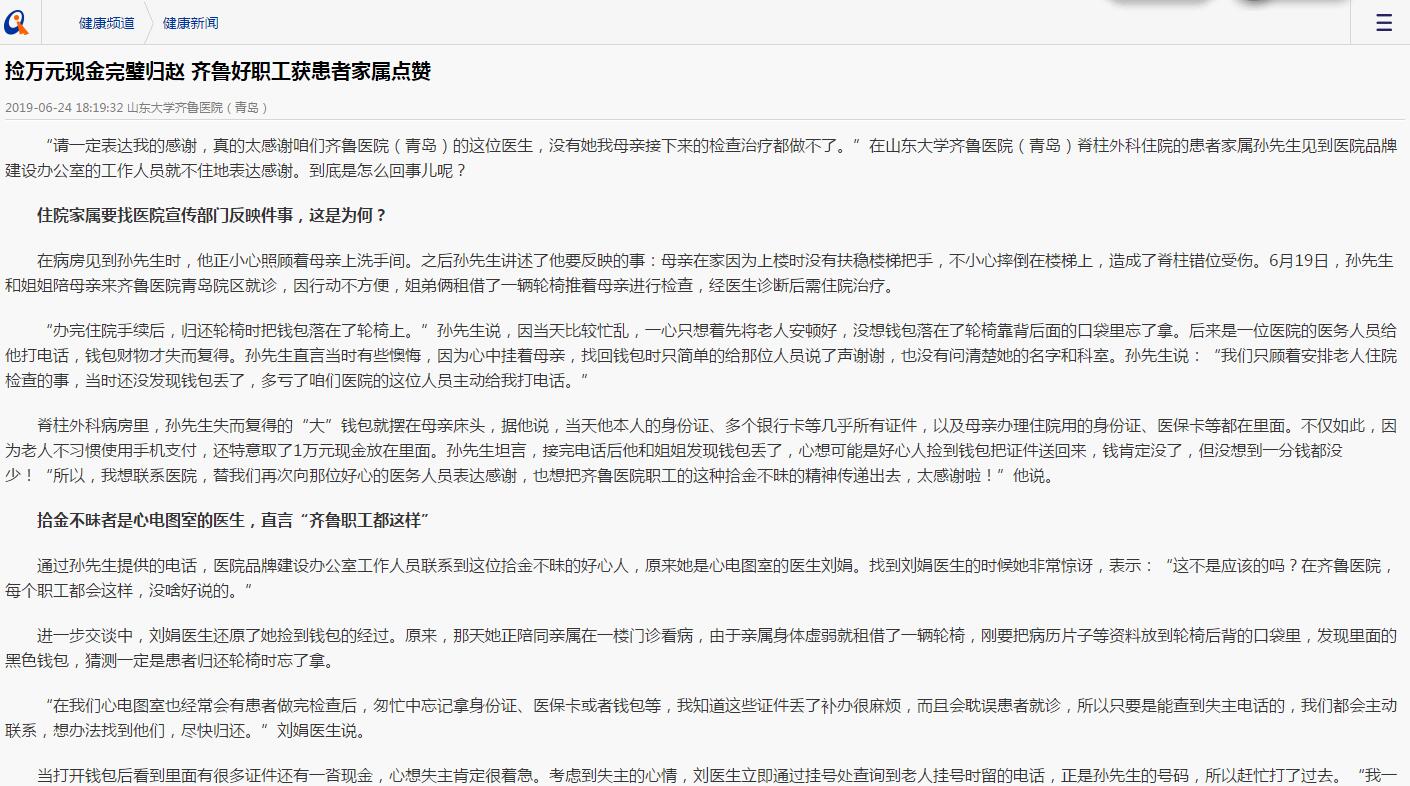The image size is (1410, 786).
Task: Click paragraph starting “办完住院手续后
Action: (x=700, y=355)
